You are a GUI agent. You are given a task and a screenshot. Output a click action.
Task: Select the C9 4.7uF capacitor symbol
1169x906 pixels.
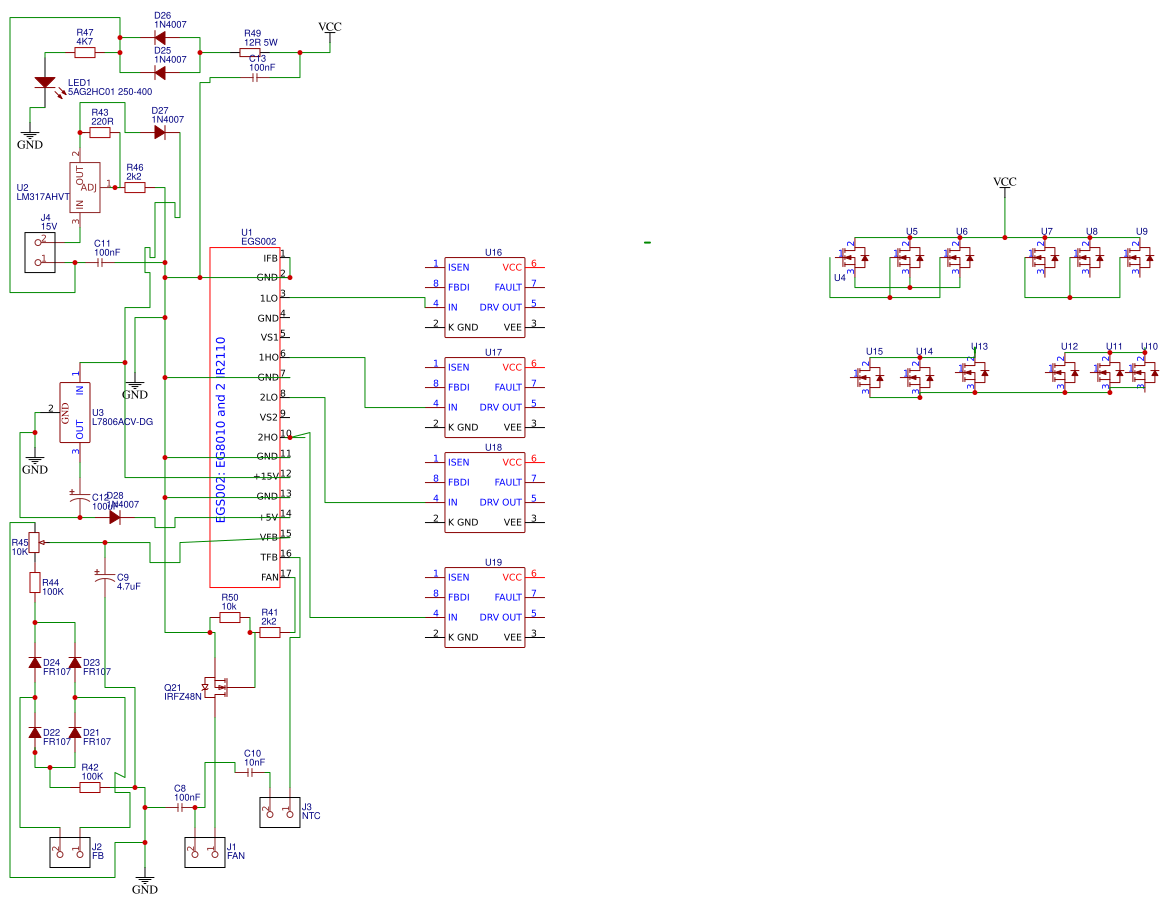pyautogui.click(x=105, y=578)
